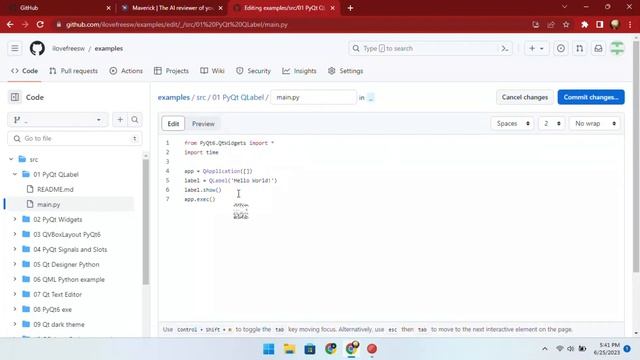Open the GitHub hamburger navigation menu
Image resolution: width=640 pixels, height=360 pixels.
15,48
